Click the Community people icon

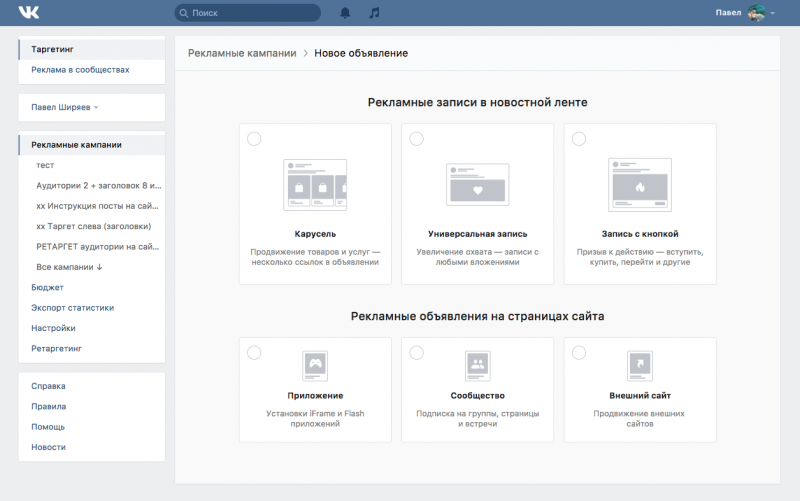click(x=478, y=366)
